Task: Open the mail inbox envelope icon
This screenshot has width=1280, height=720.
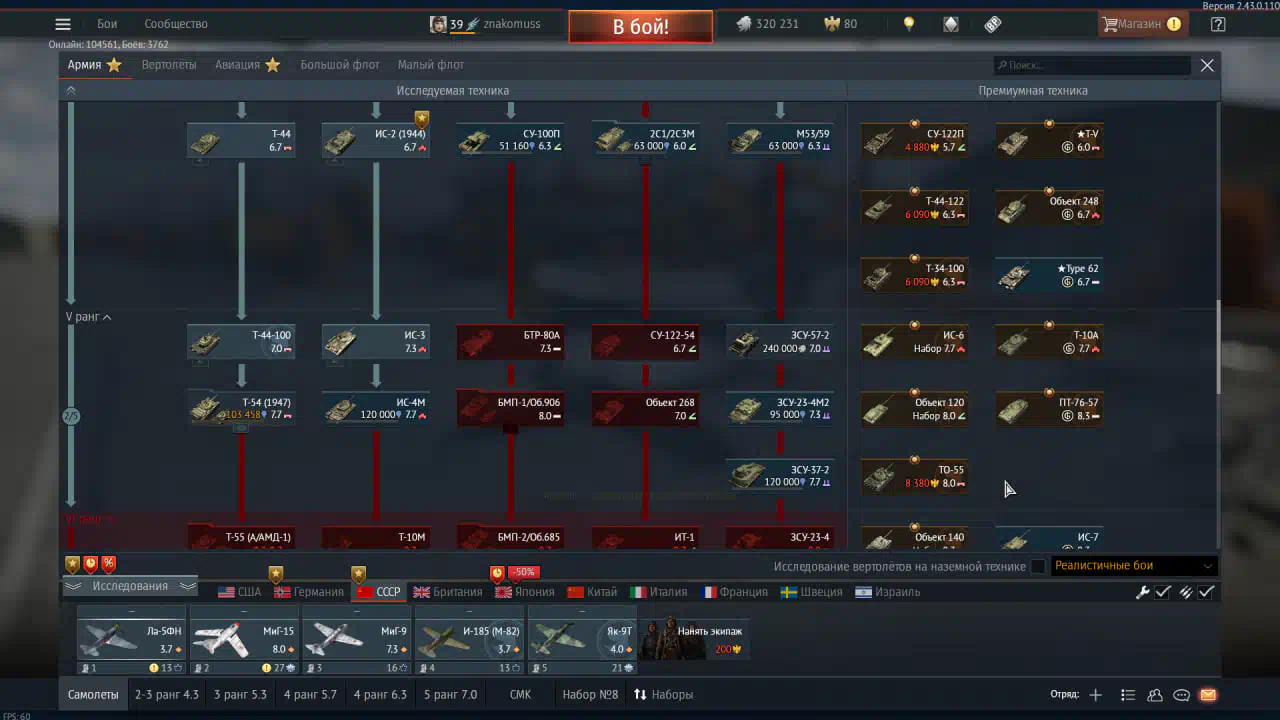Action: click(x=1208, y=695)
